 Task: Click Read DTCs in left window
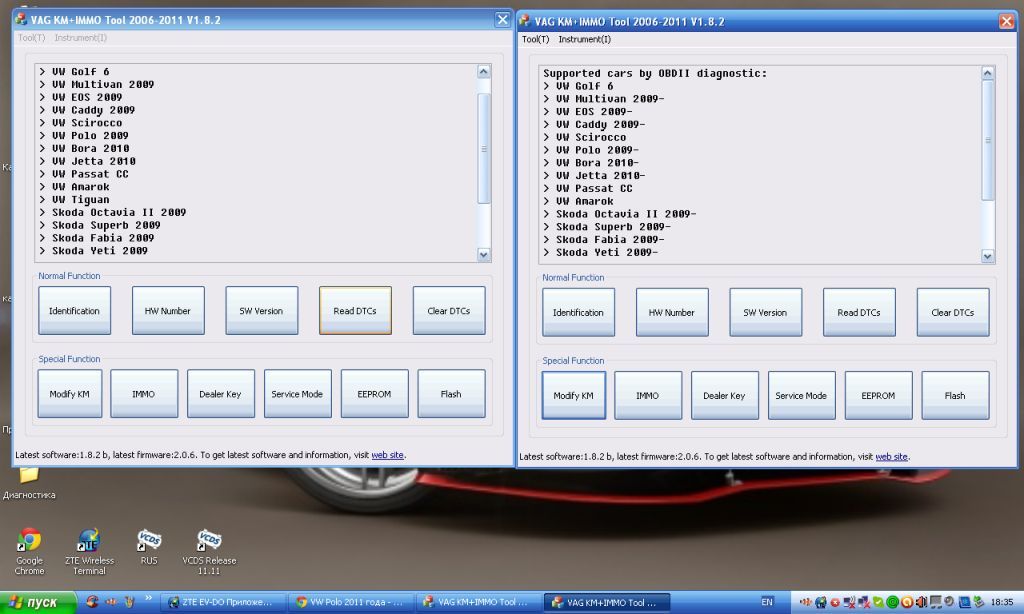pyautogui.click(x=355, y=310)
